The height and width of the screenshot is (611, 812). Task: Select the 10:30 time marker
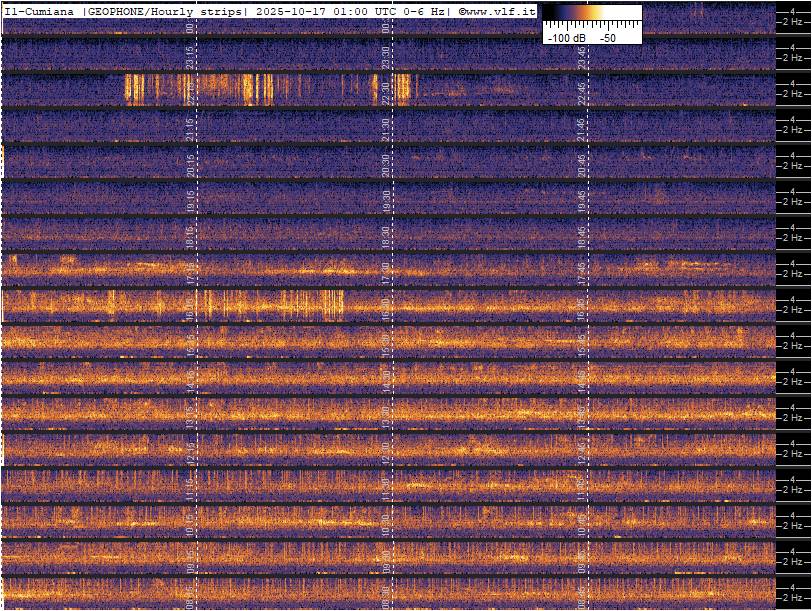pyautogui.click(x=386, y=525)
